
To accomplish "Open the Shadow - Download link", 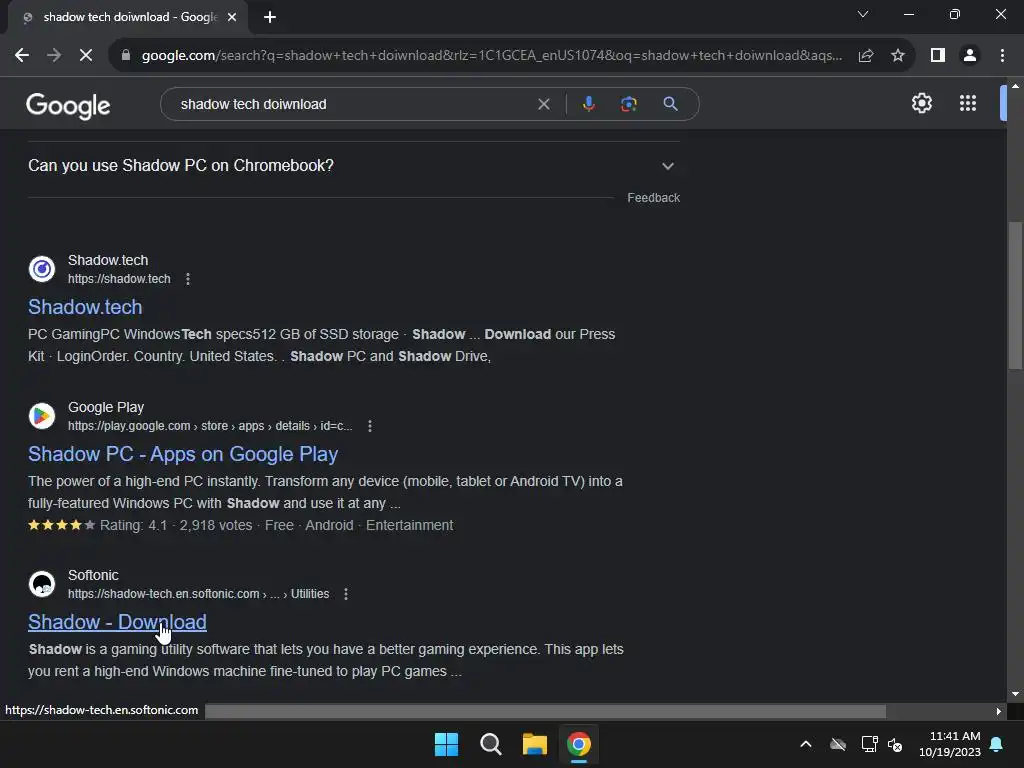I will click(x=117, y=622).
